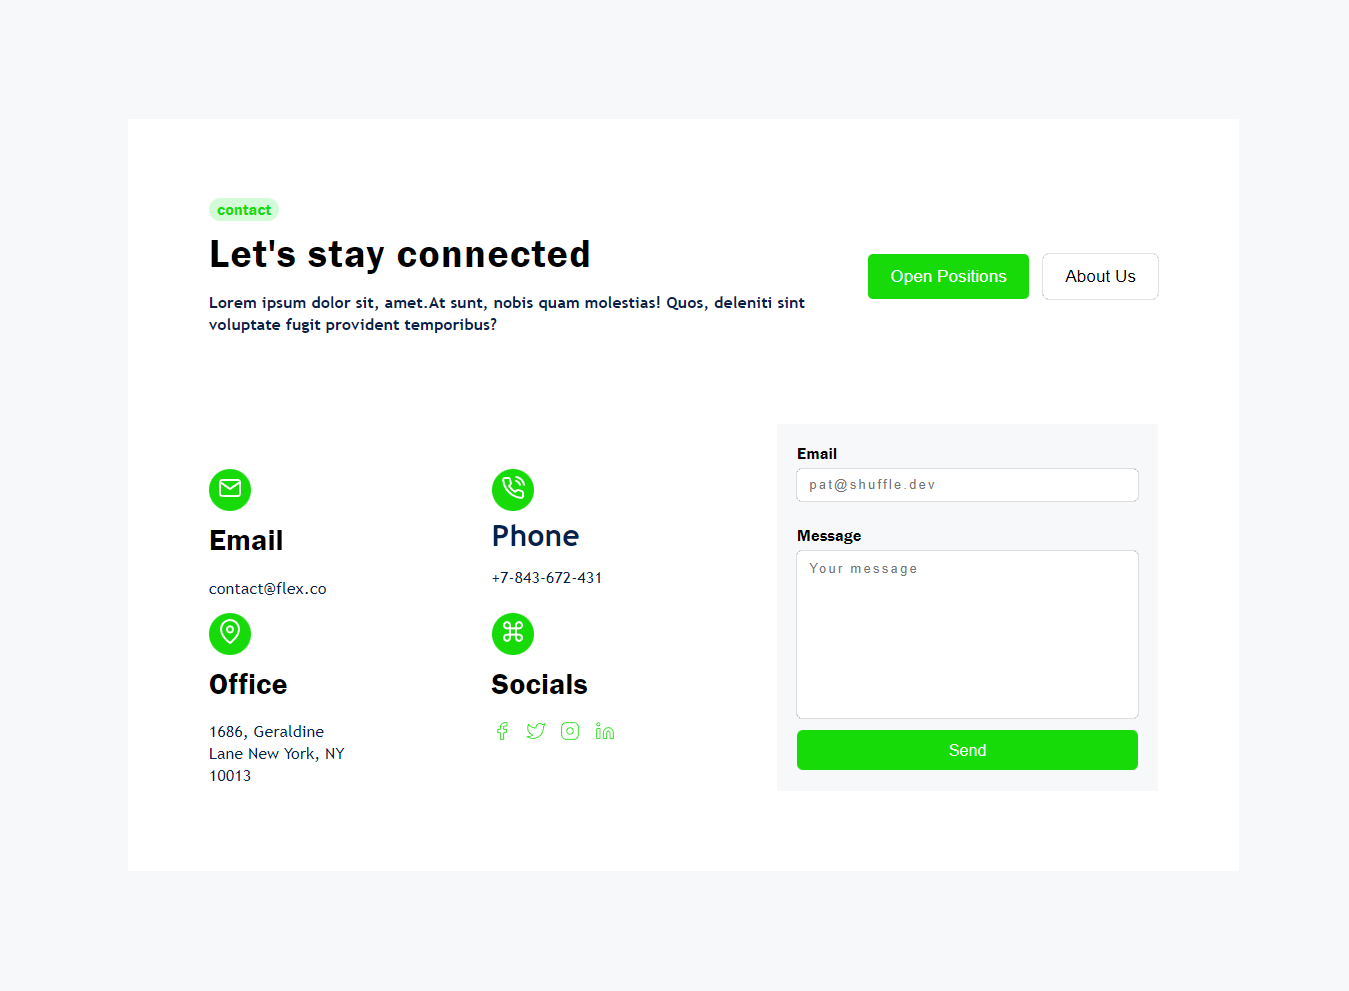The image size is (1349, 991).
Task: Click the Message field label
Action: (829, 536)
